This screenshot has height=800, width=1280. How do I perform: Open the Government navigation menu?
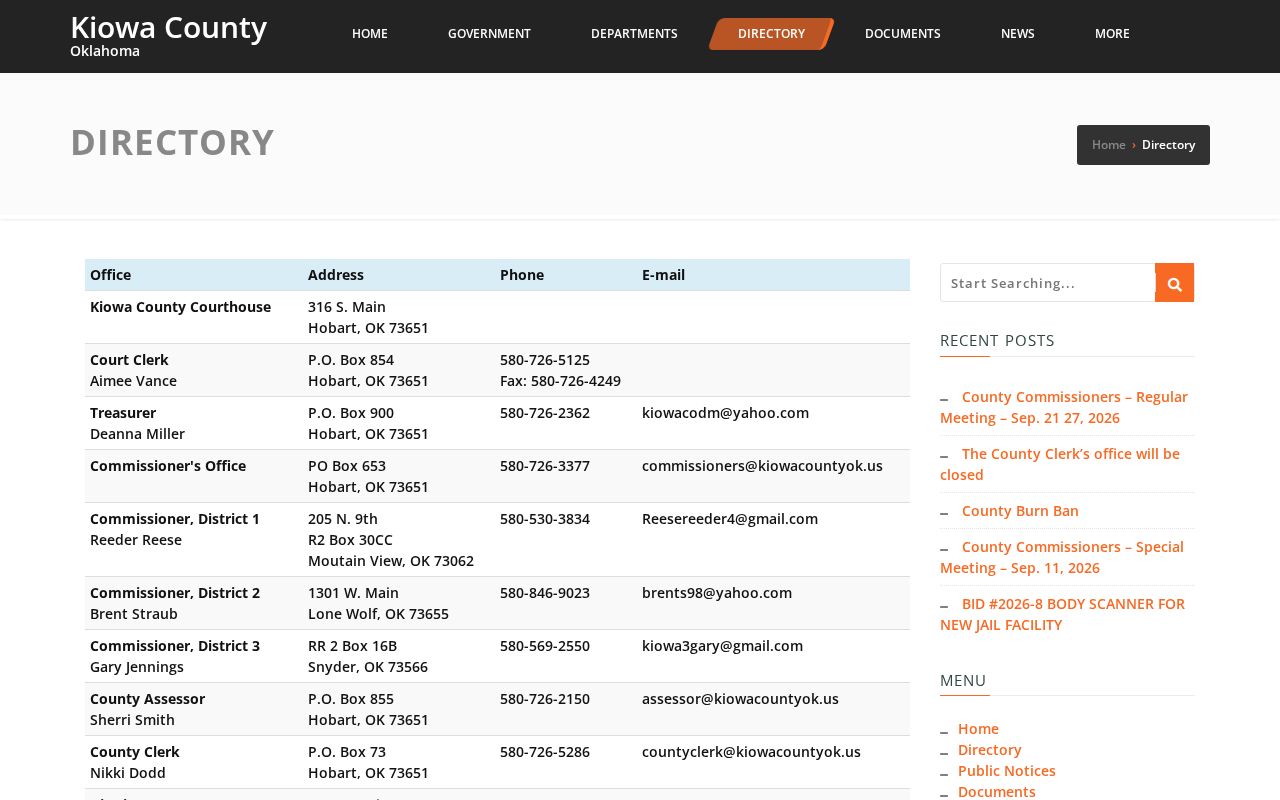pos(489,34)
